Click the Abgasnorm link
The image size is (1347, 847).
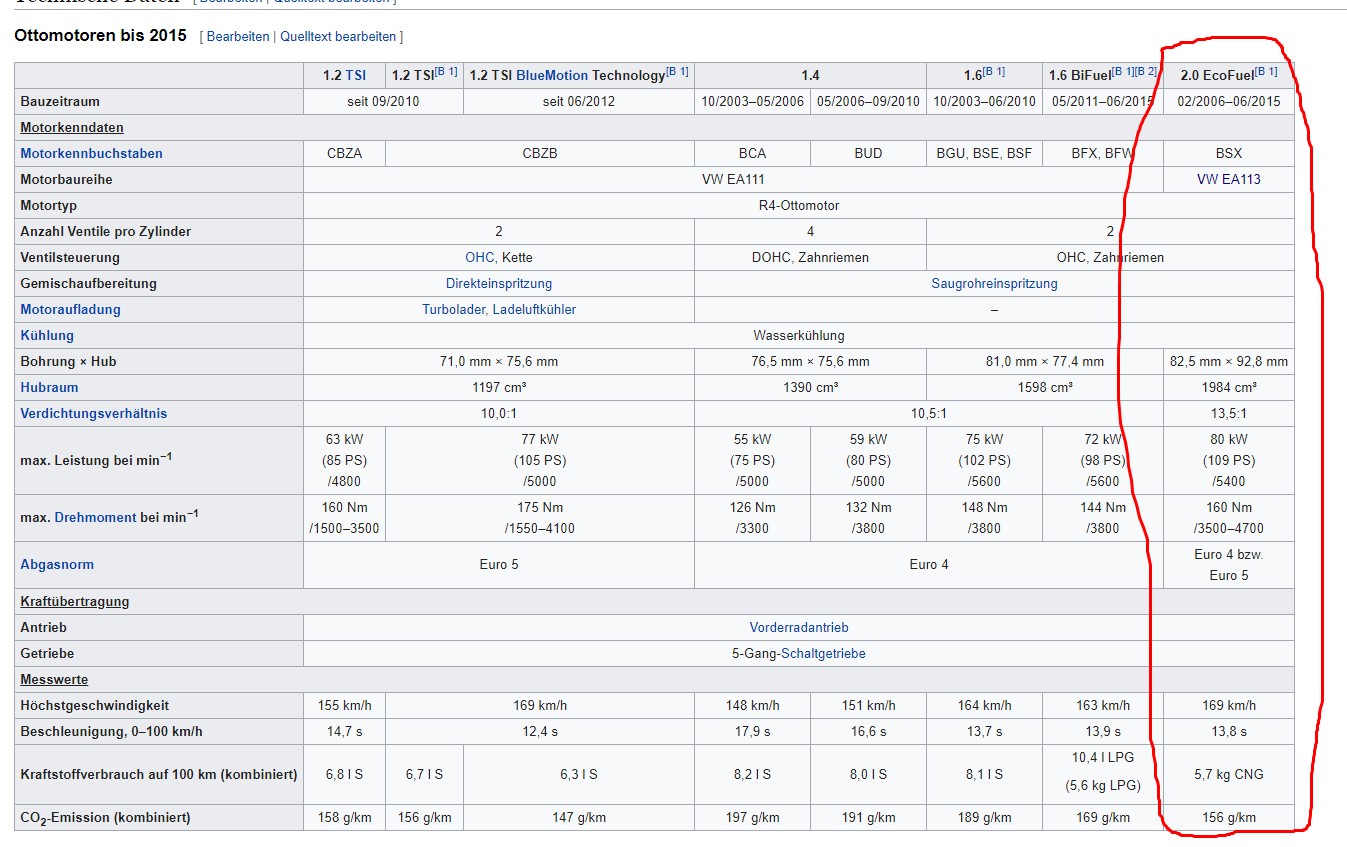click(x=57, y=564)
